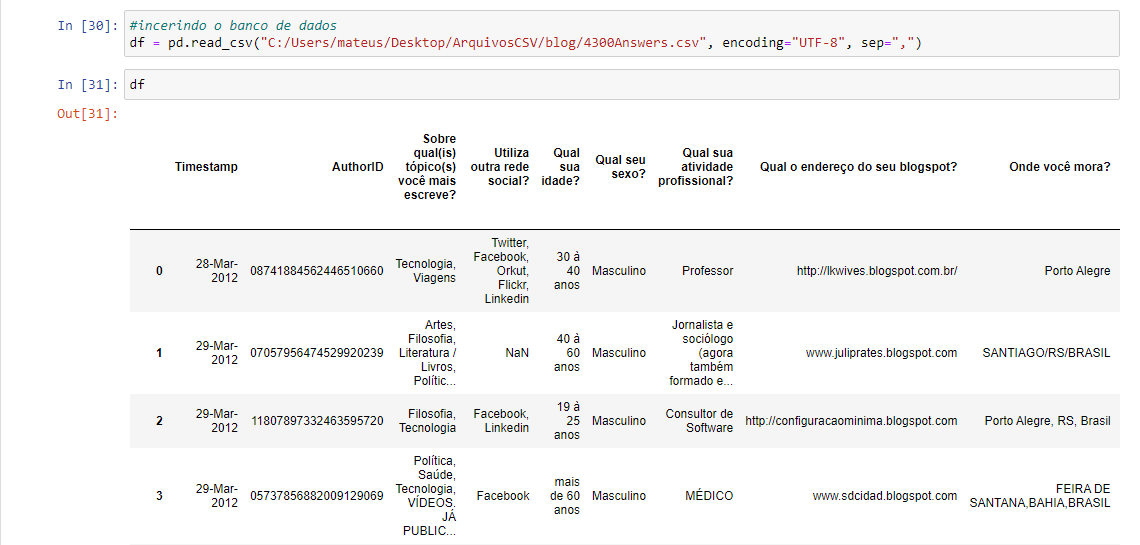Click the In [31] prompt label

point(87,85)
